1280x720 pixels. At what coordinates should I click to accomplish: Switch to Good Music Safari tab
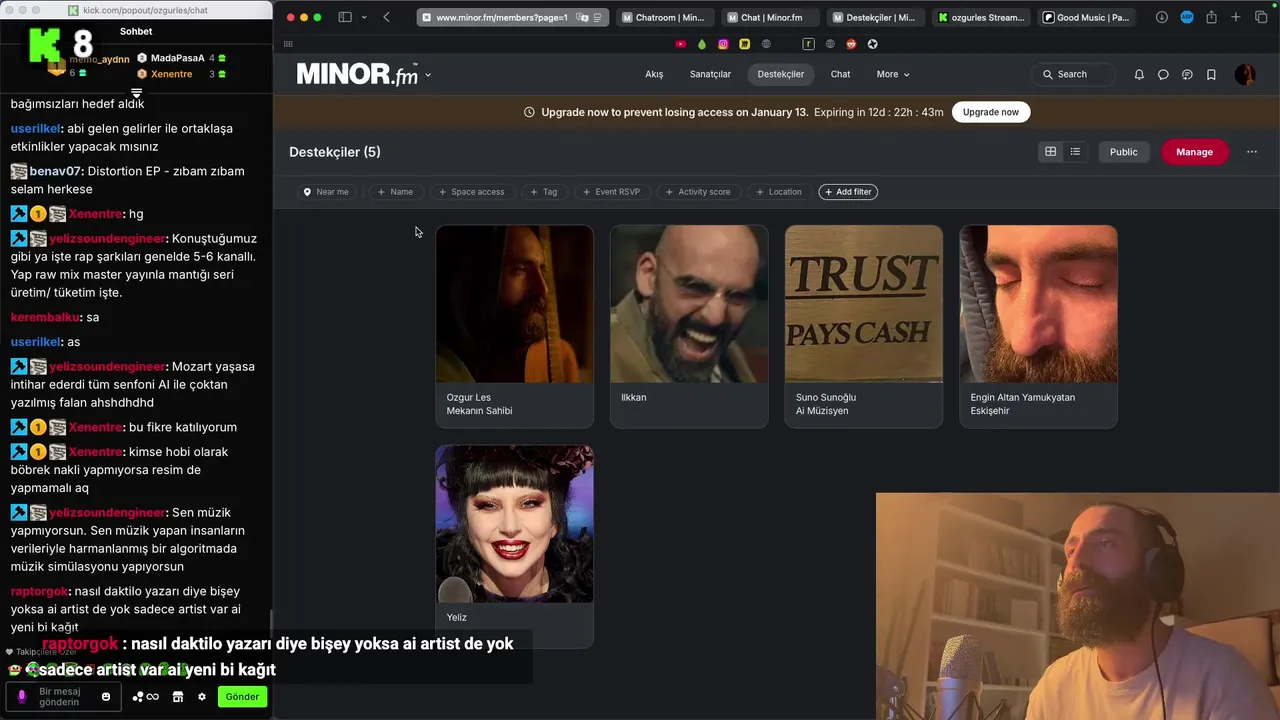[x=1086, y=17]
